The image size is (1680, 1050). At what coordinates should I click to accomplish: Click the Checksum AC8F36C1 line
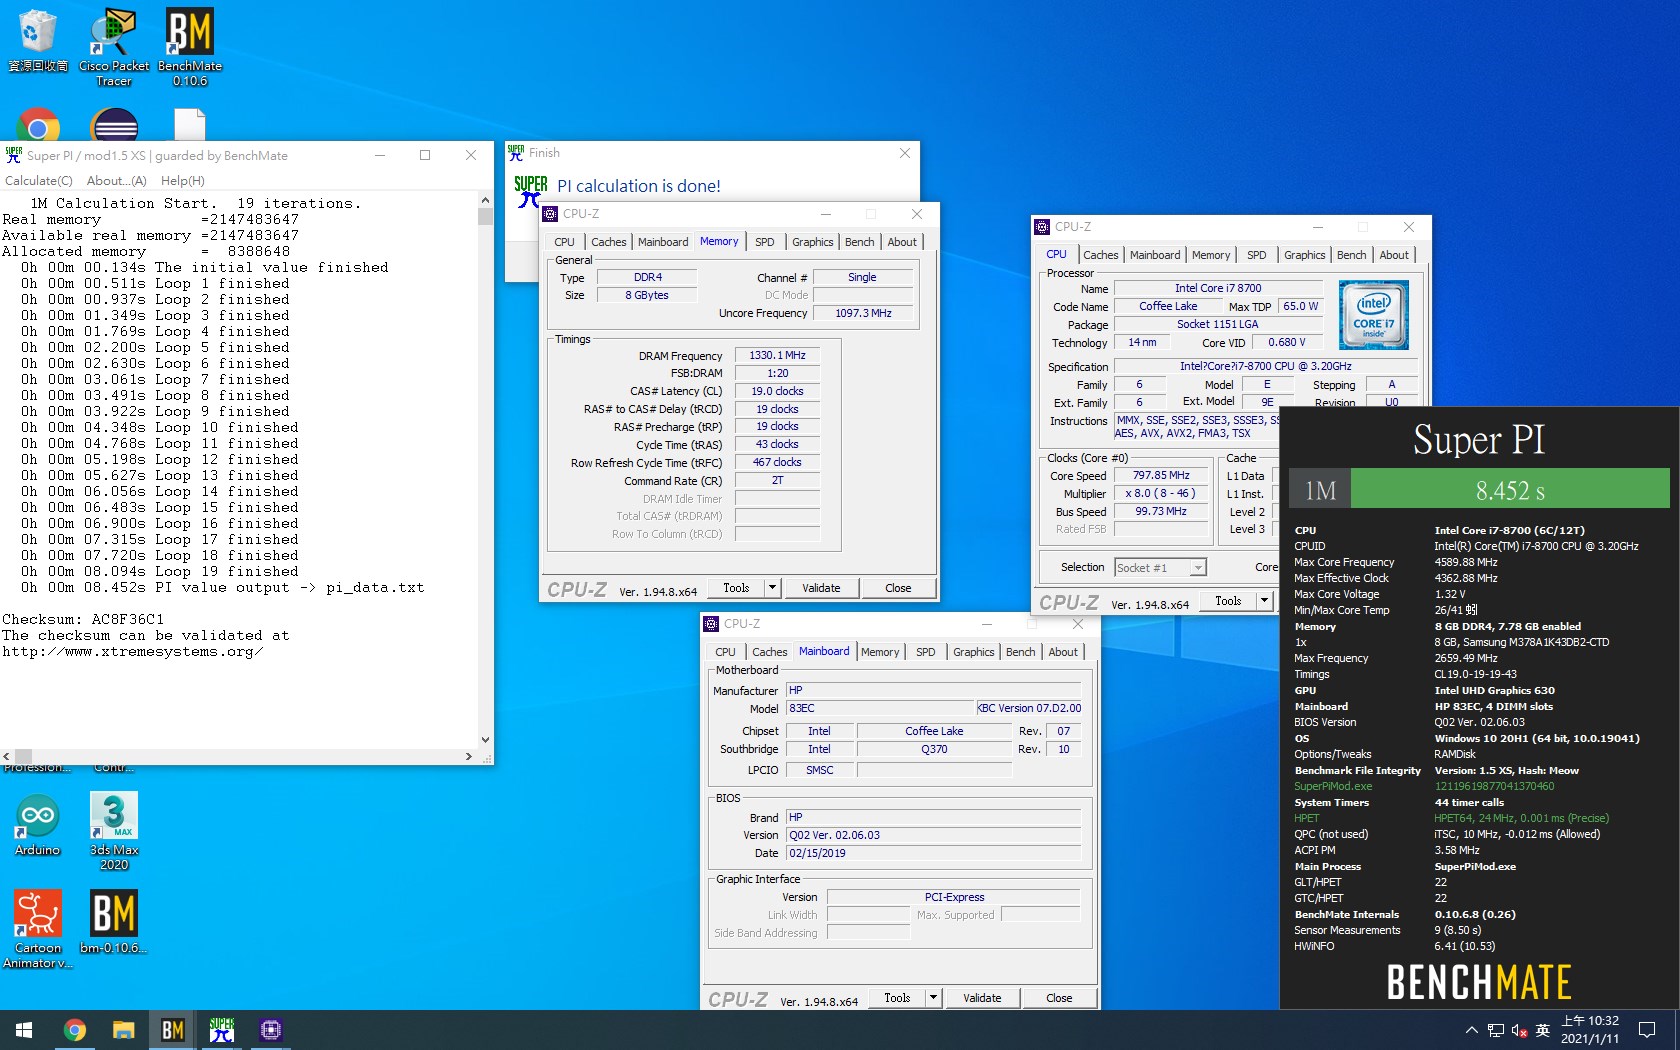(x=83, y=619)
